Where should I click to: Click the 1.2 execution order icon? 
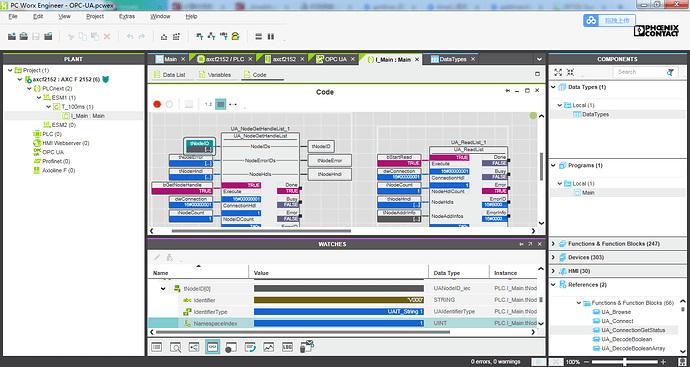click(208, 104)
